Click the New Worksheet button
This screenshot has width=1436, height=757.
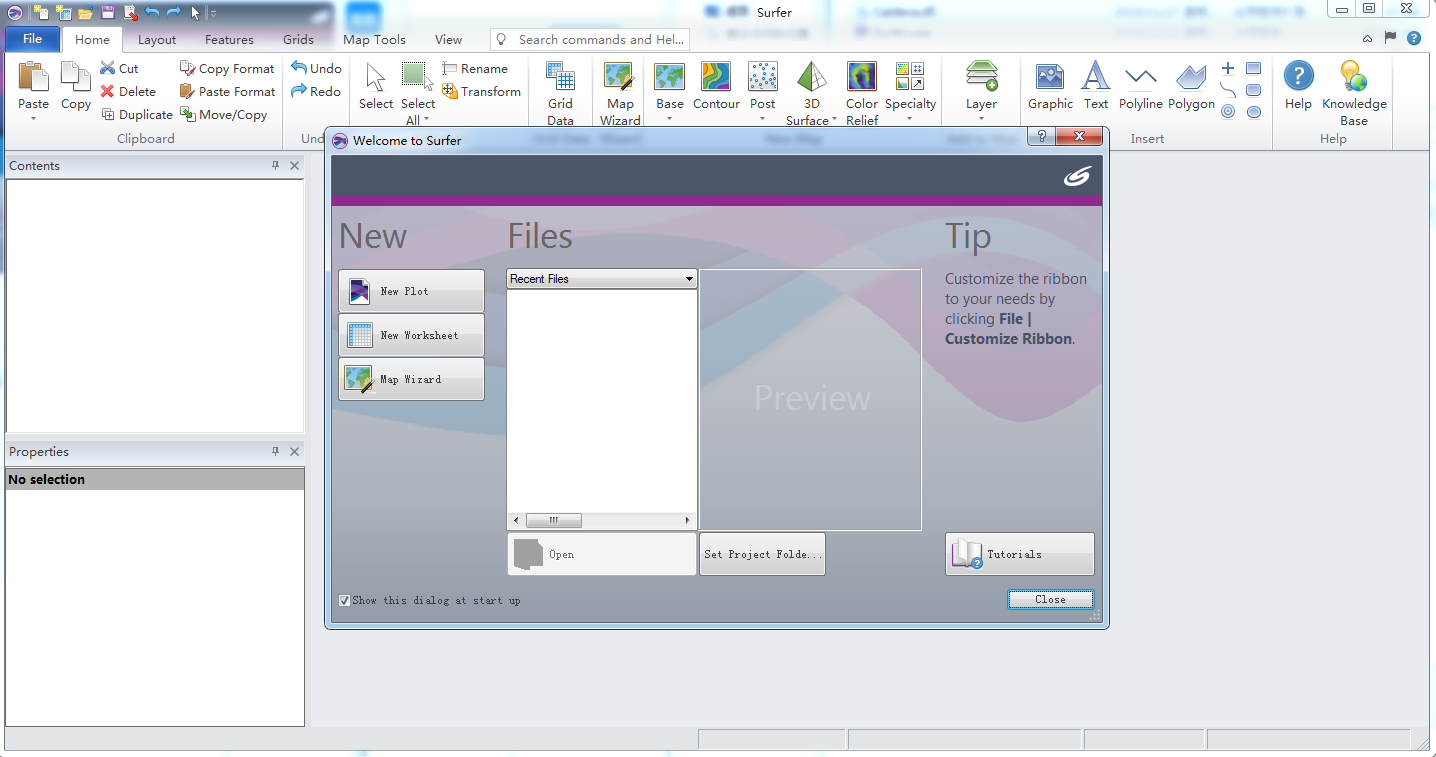pyautogui.click(x=411, y=335)
